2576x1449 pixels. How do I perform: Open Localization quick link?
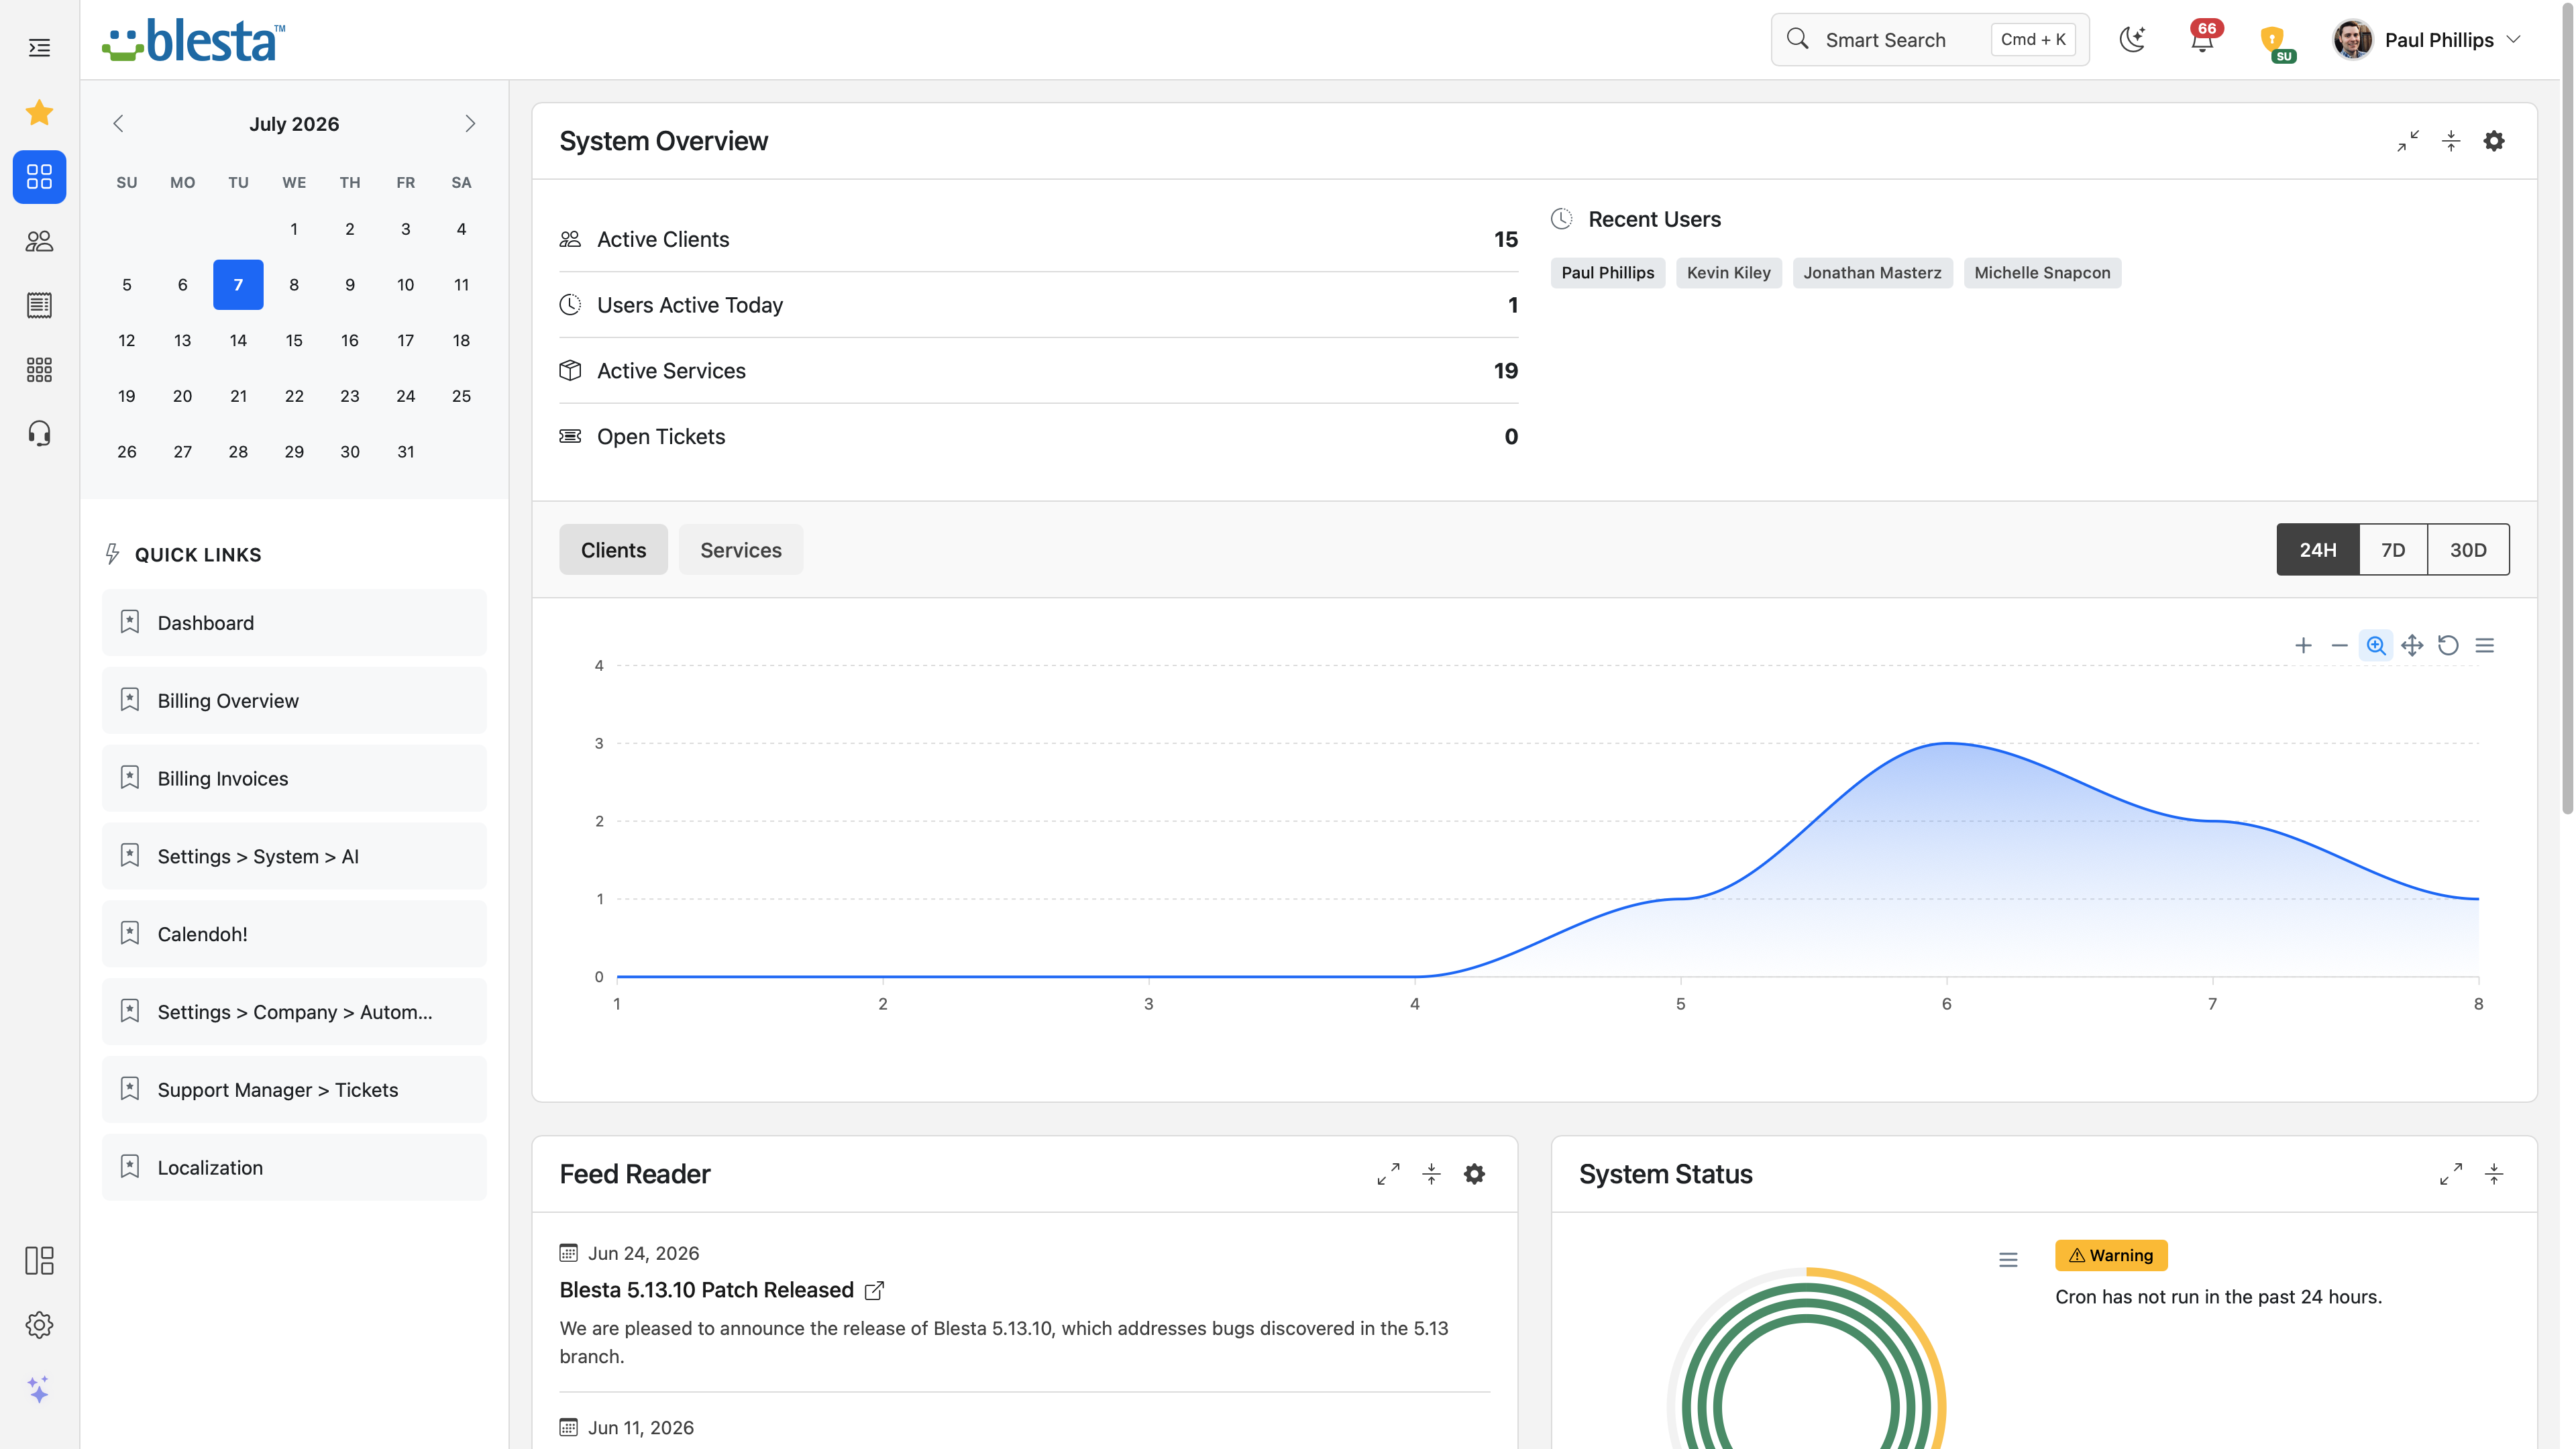294,1168
